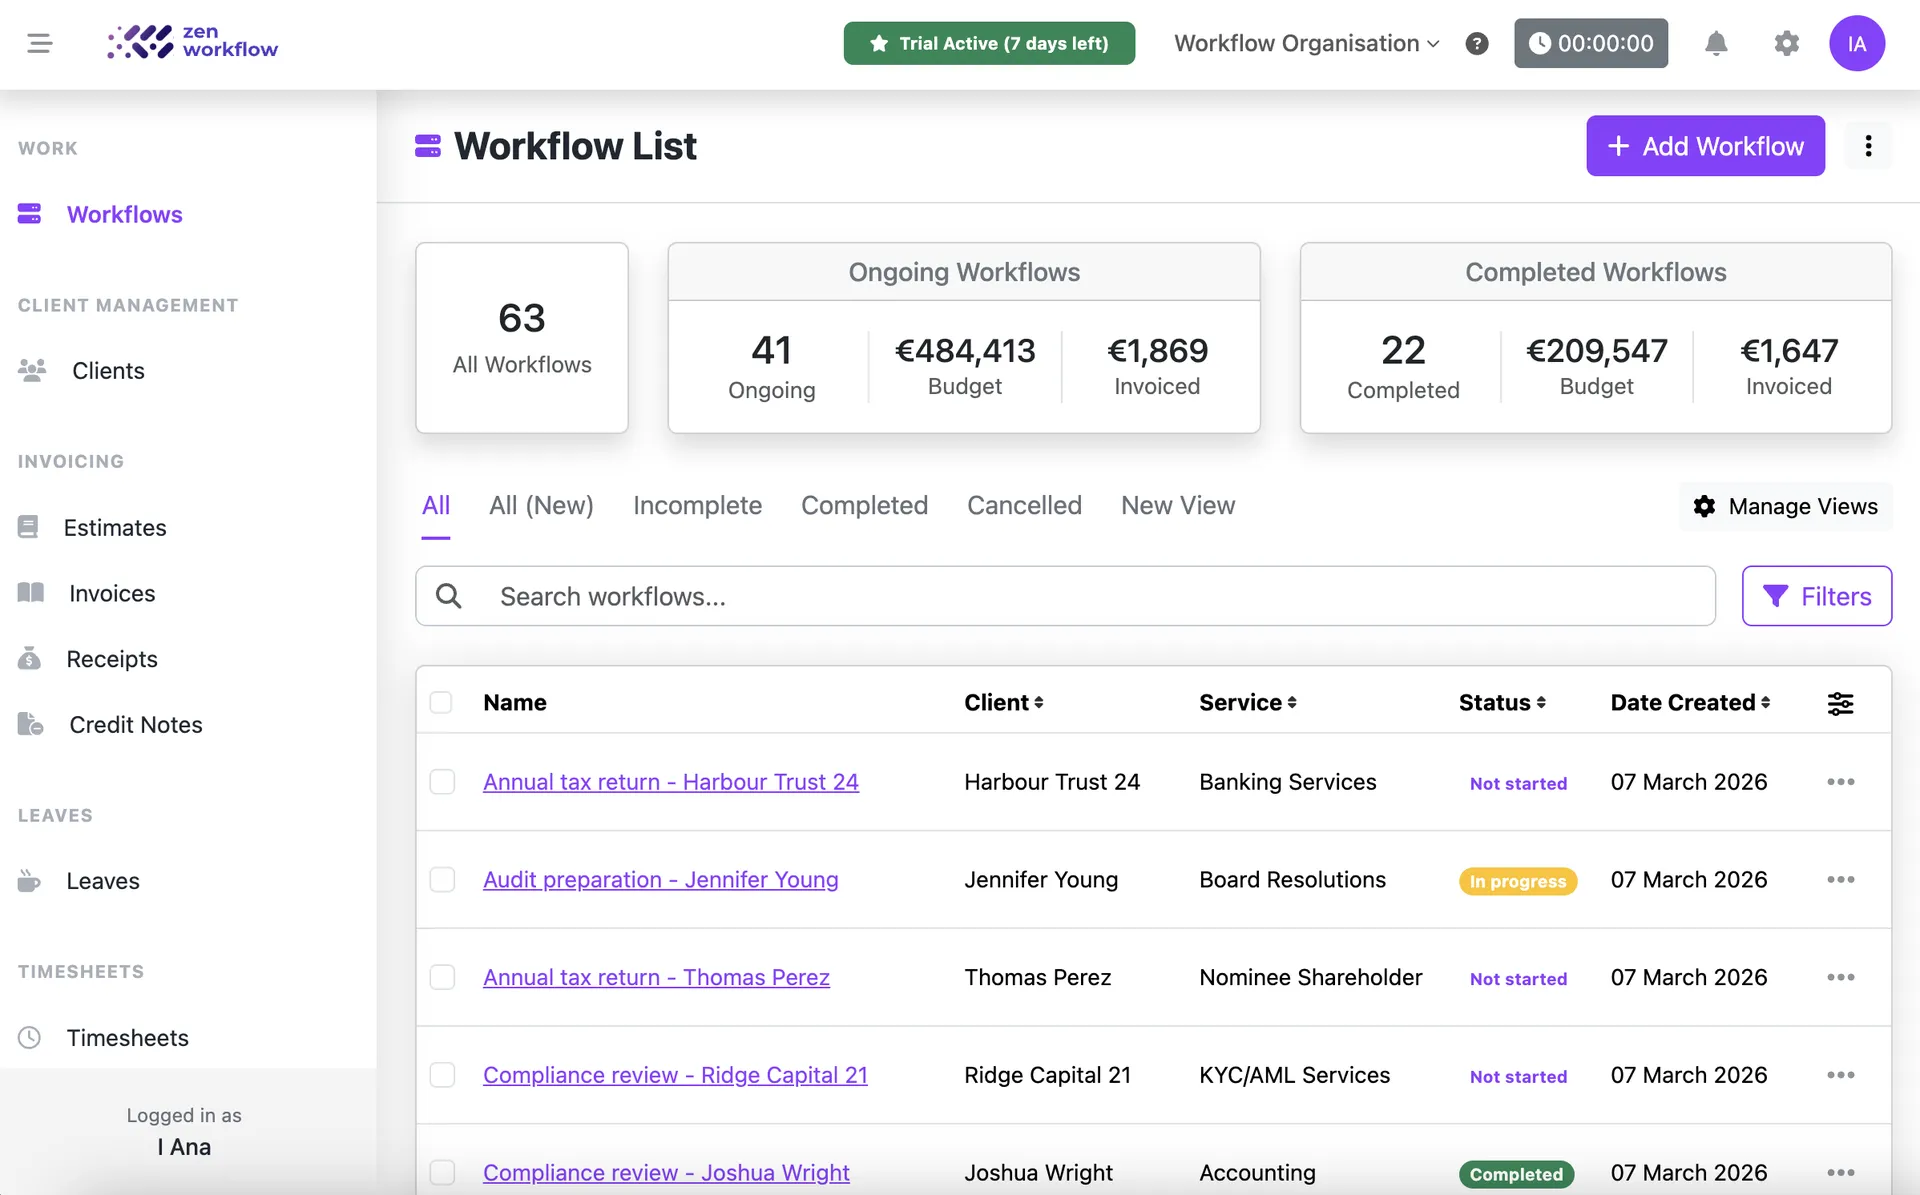Check the Audit preparation row checkbox
Image resolution: width=1920 pixels, height=1195 pixels.
(442, 880)
